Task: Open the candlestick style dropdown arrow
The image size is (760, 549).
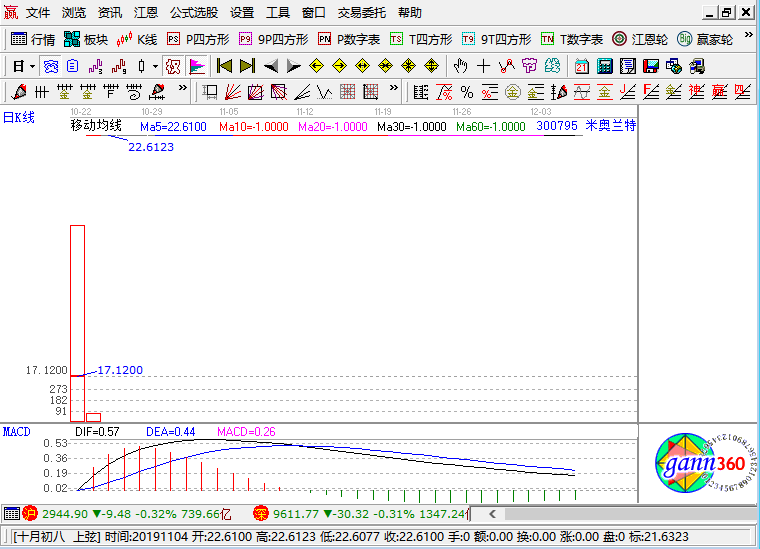Action: pyautogui.click(x=155, y=66)
